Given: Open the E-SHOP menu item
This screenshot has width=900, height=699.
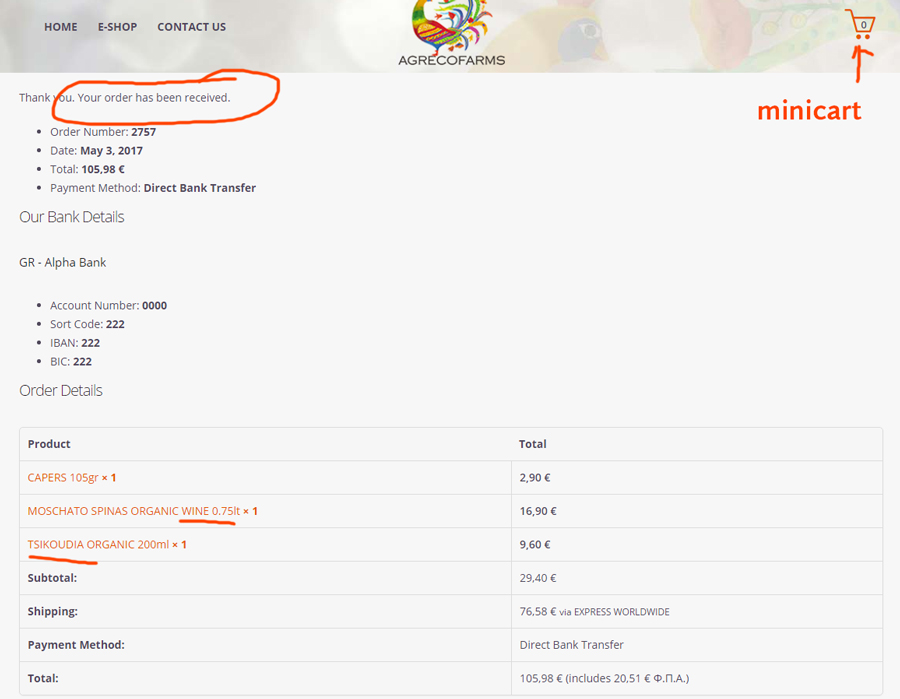Looking at the screenshot, I should coord(117,27).
